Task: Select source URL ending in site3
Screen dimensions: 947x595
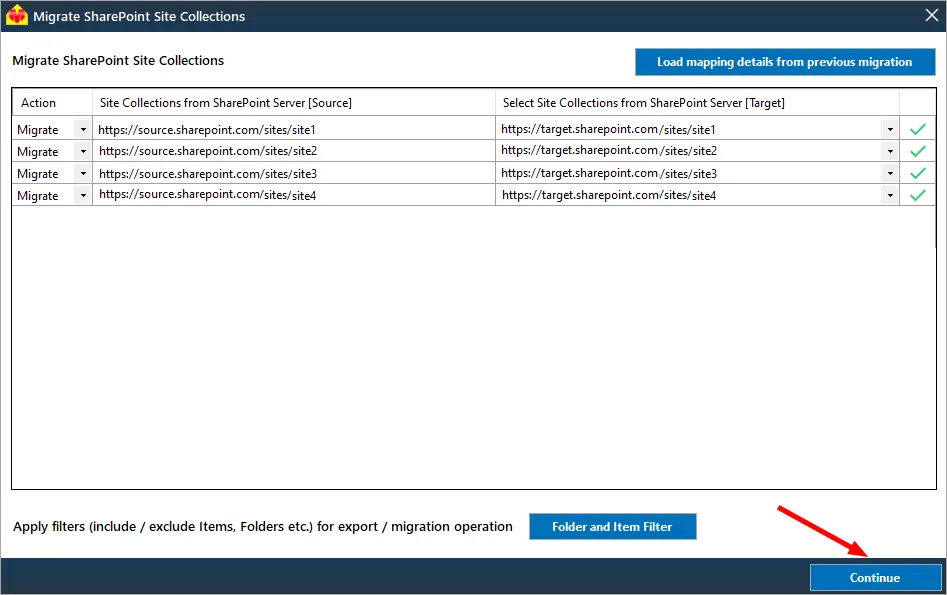Action: [208, 173]
